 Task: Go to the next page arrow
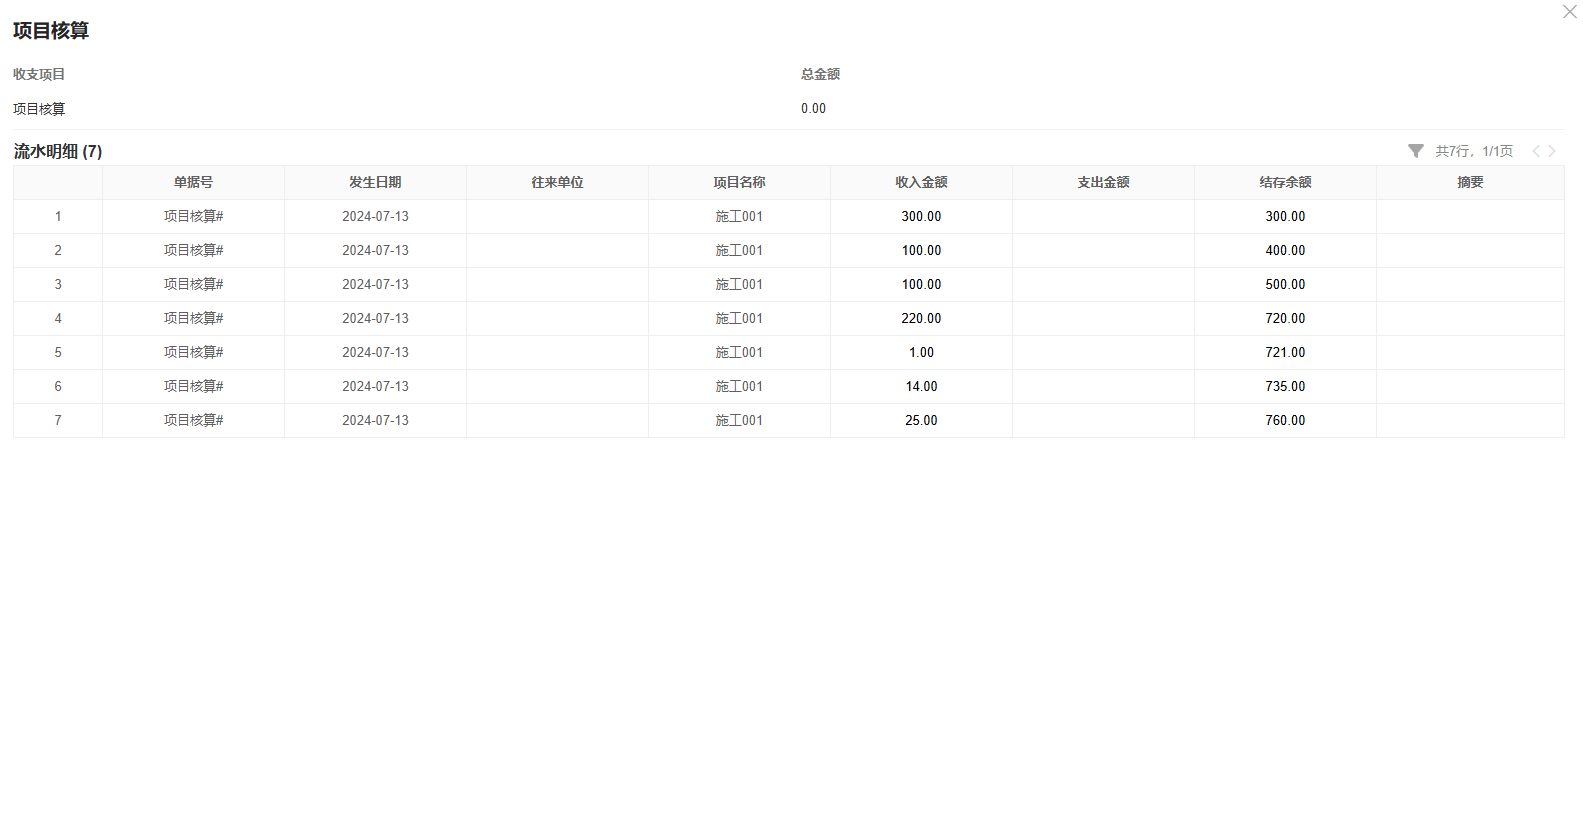[x=1552, y=151]
